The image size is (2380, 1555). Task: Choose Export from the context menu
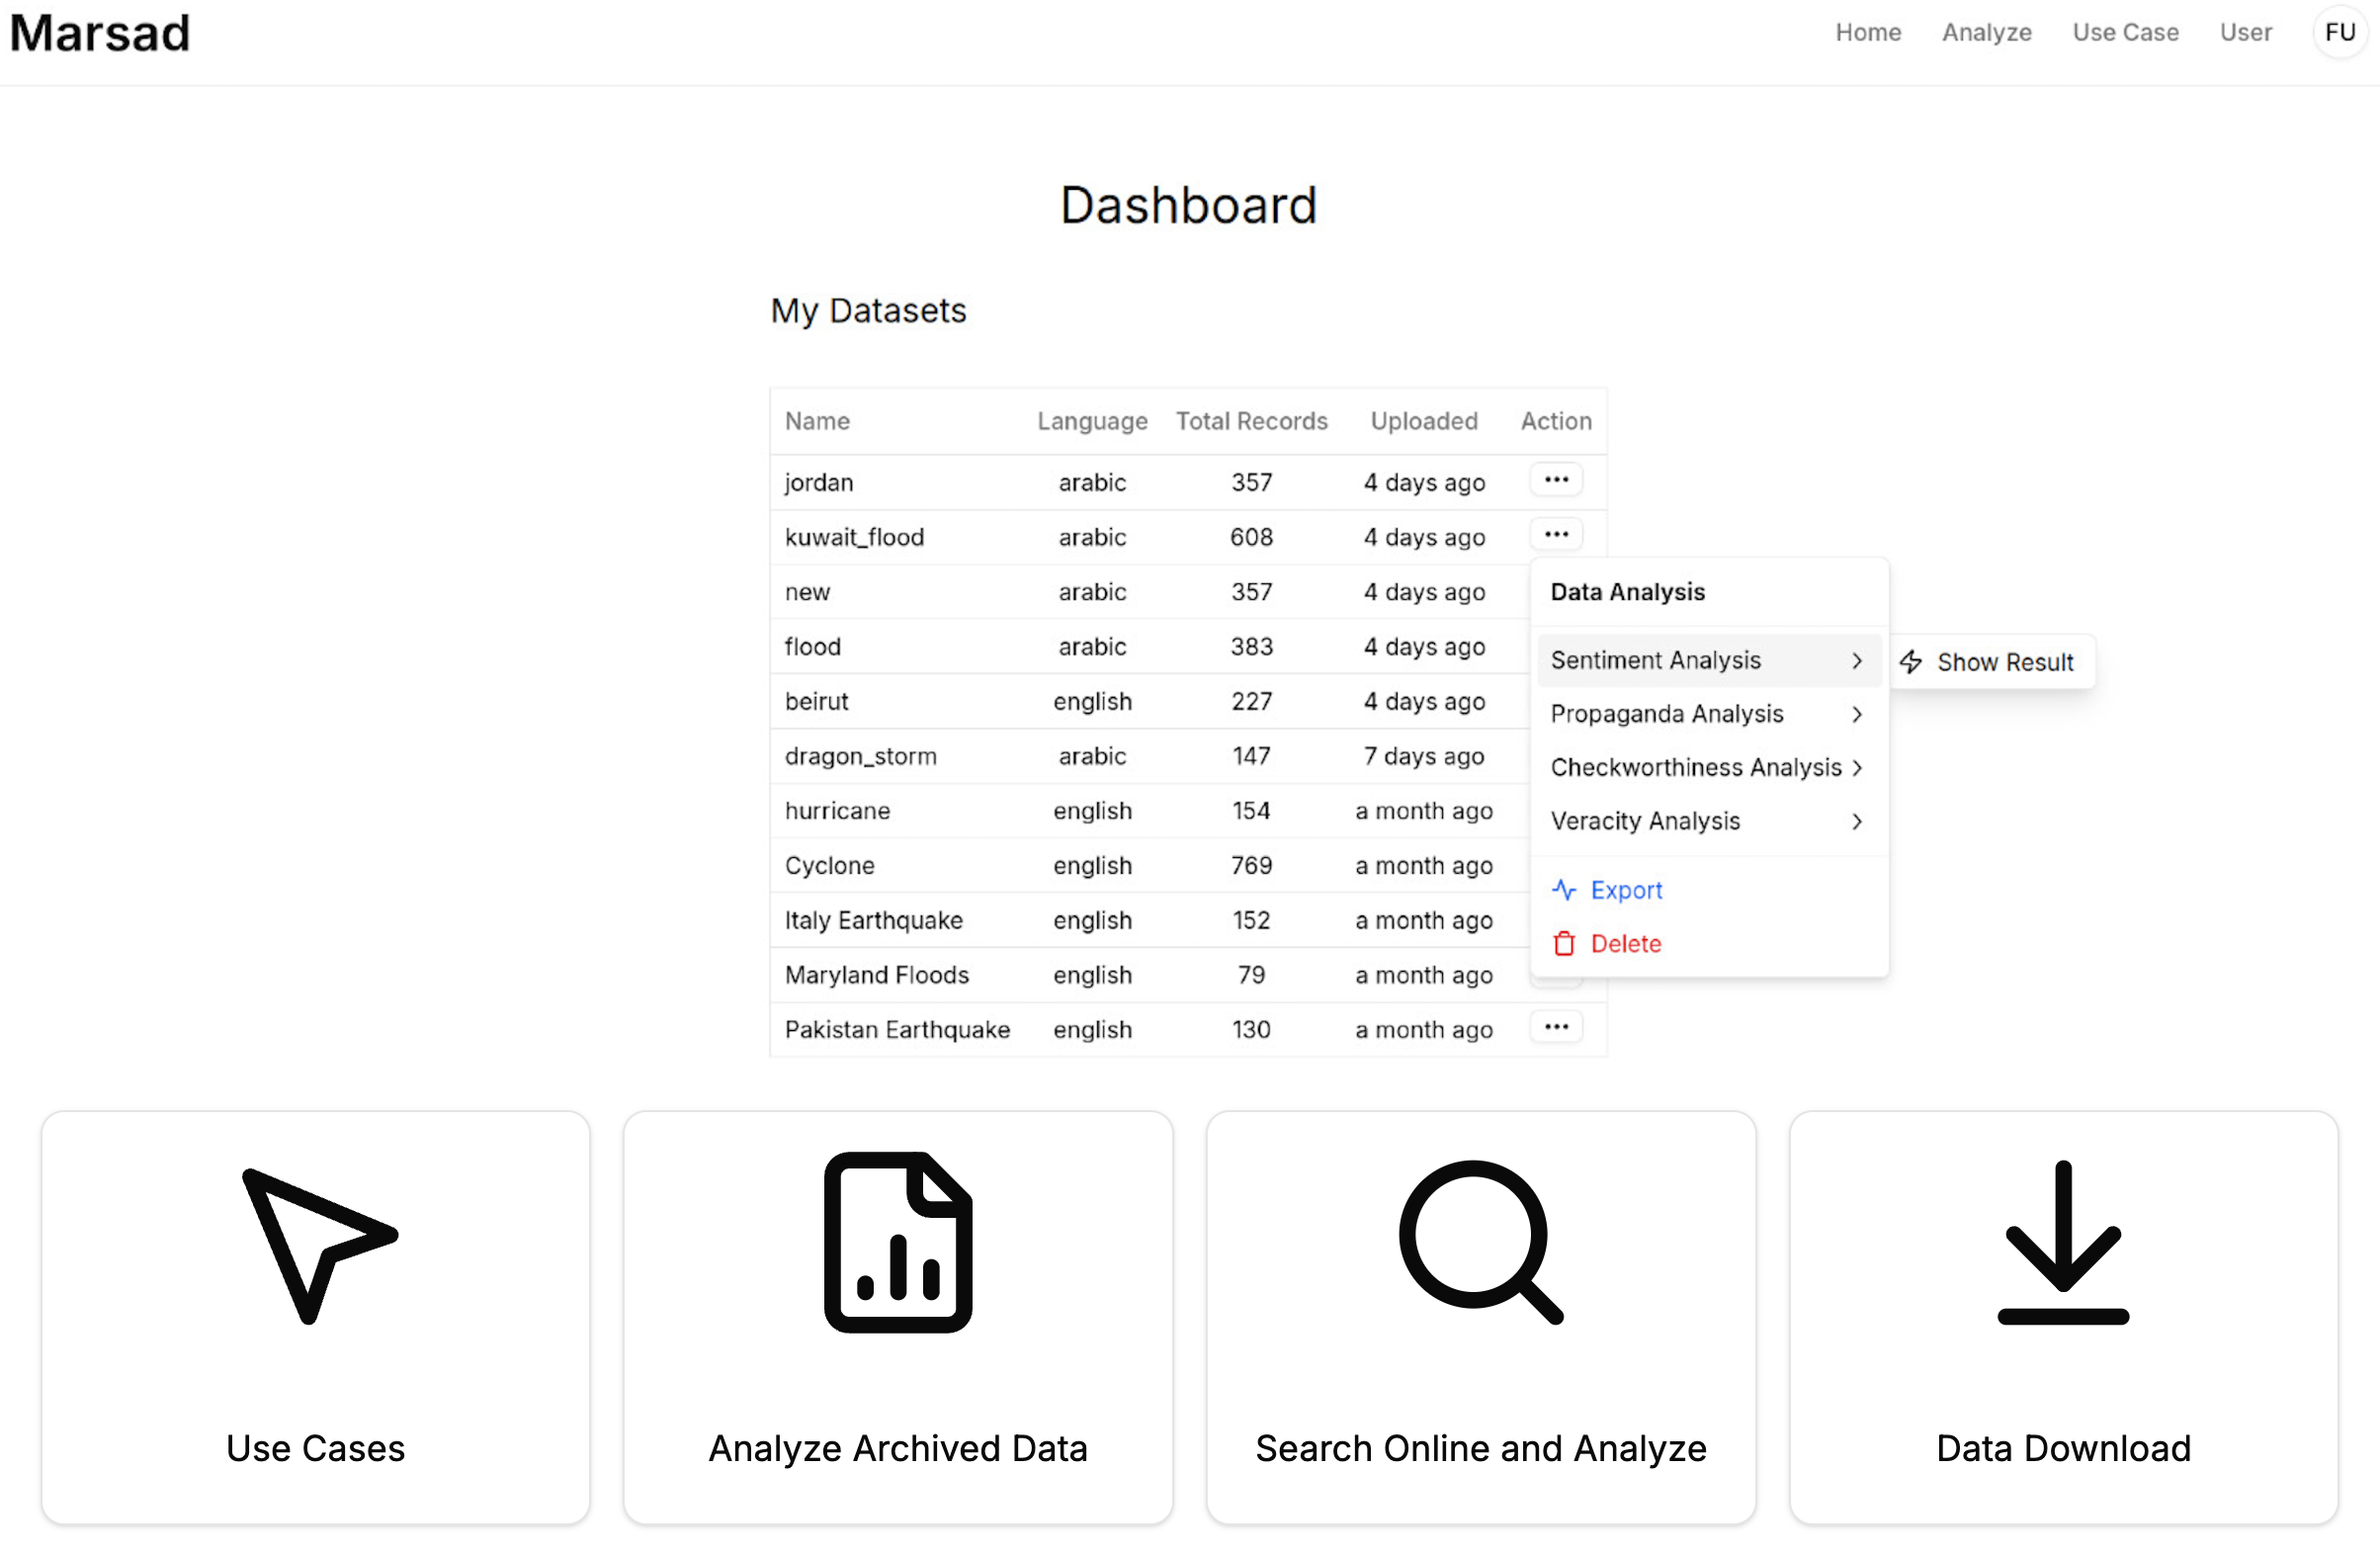[x=1625, y=890]
